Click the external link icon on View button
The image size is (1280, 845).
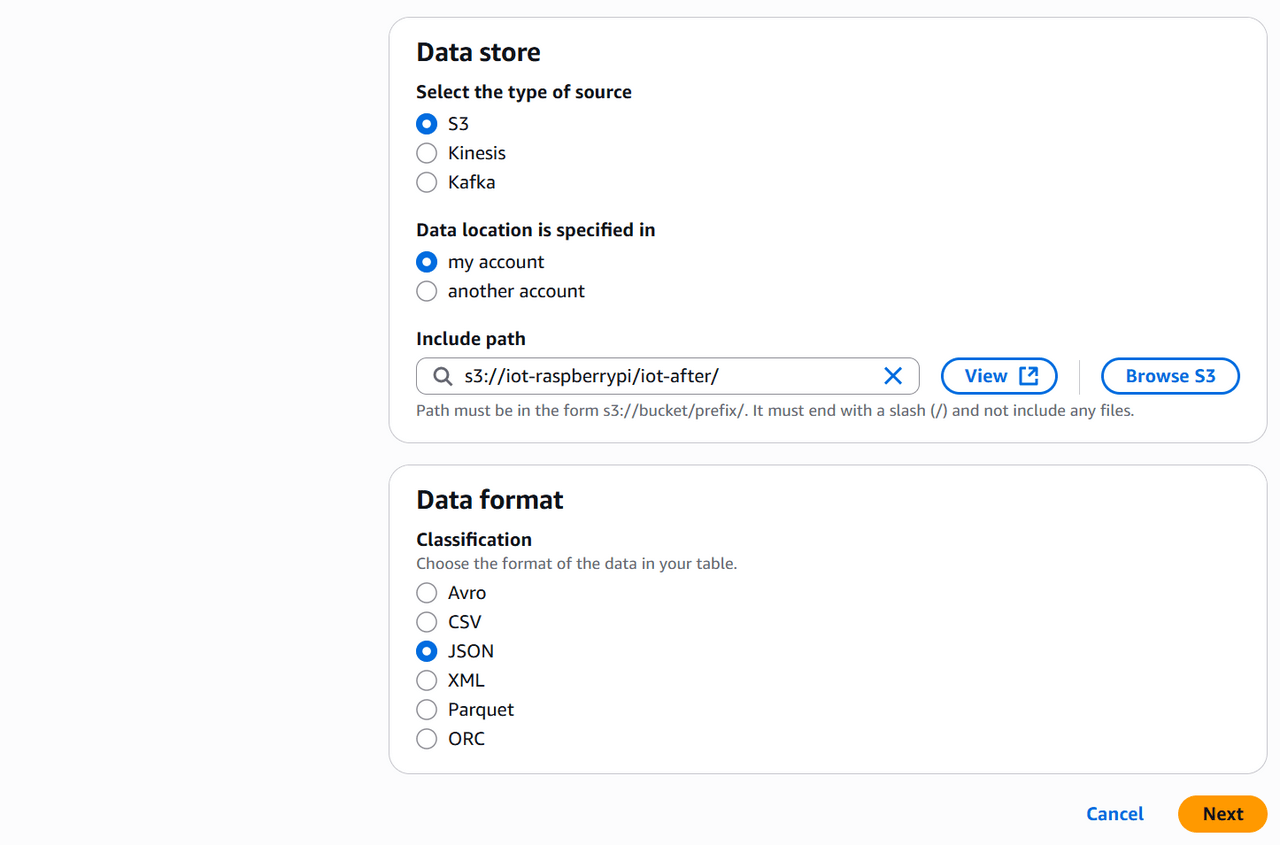pyautogui.click(x=1028, y=376)
